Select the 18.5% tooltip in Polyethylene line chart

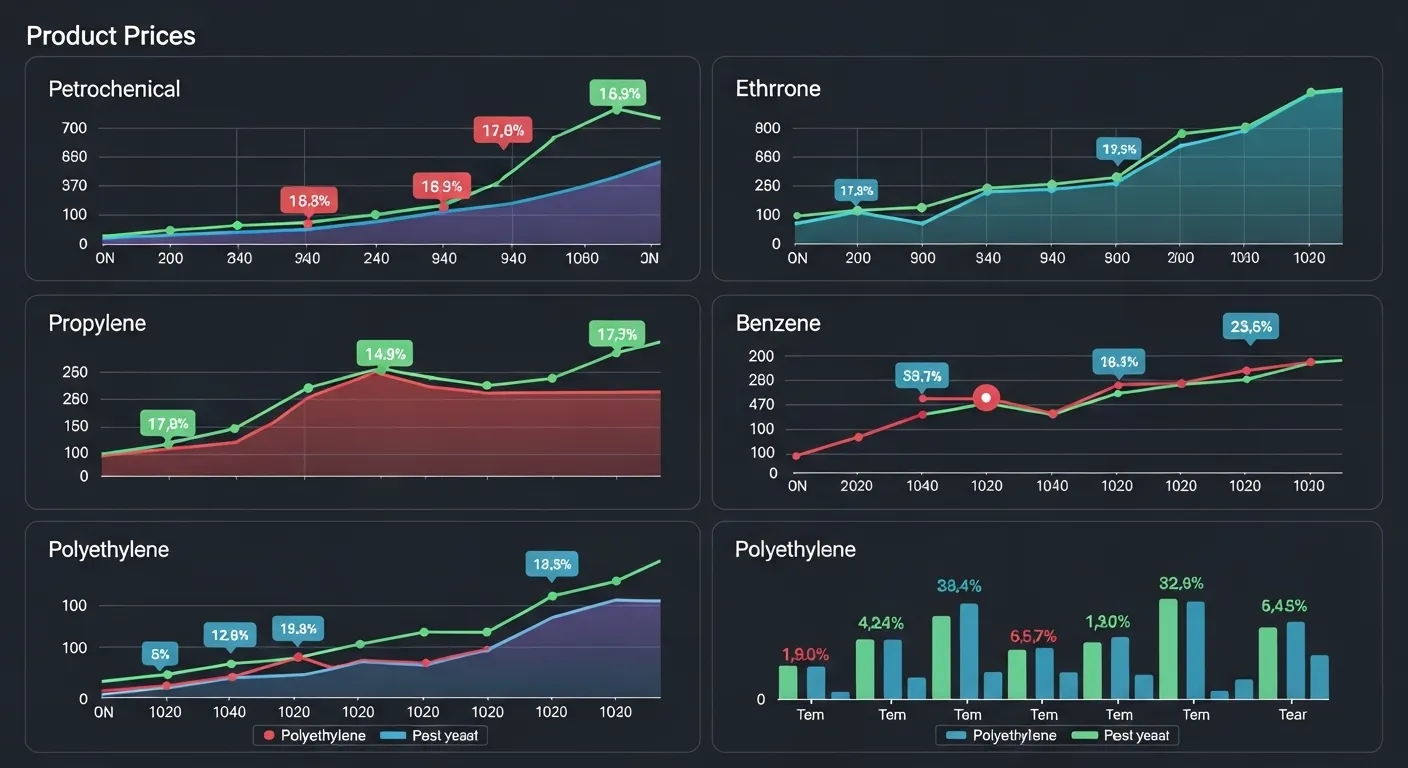552,564
